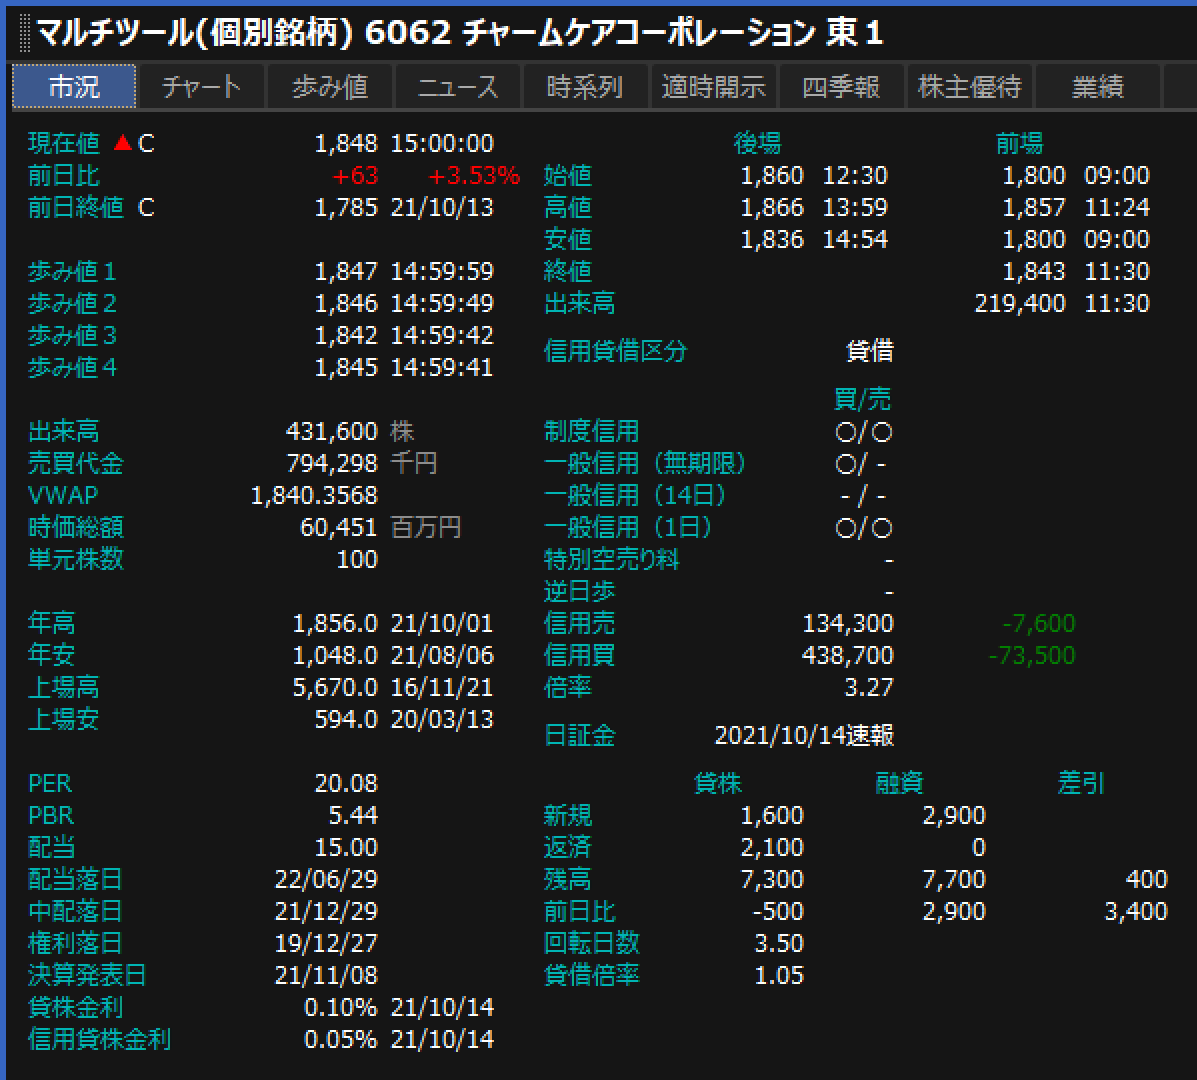Click 信用貸借区分 value 貸借
Image resolution: width=1197 pixels, height=1080 pixels.
[x=870, y=351]
